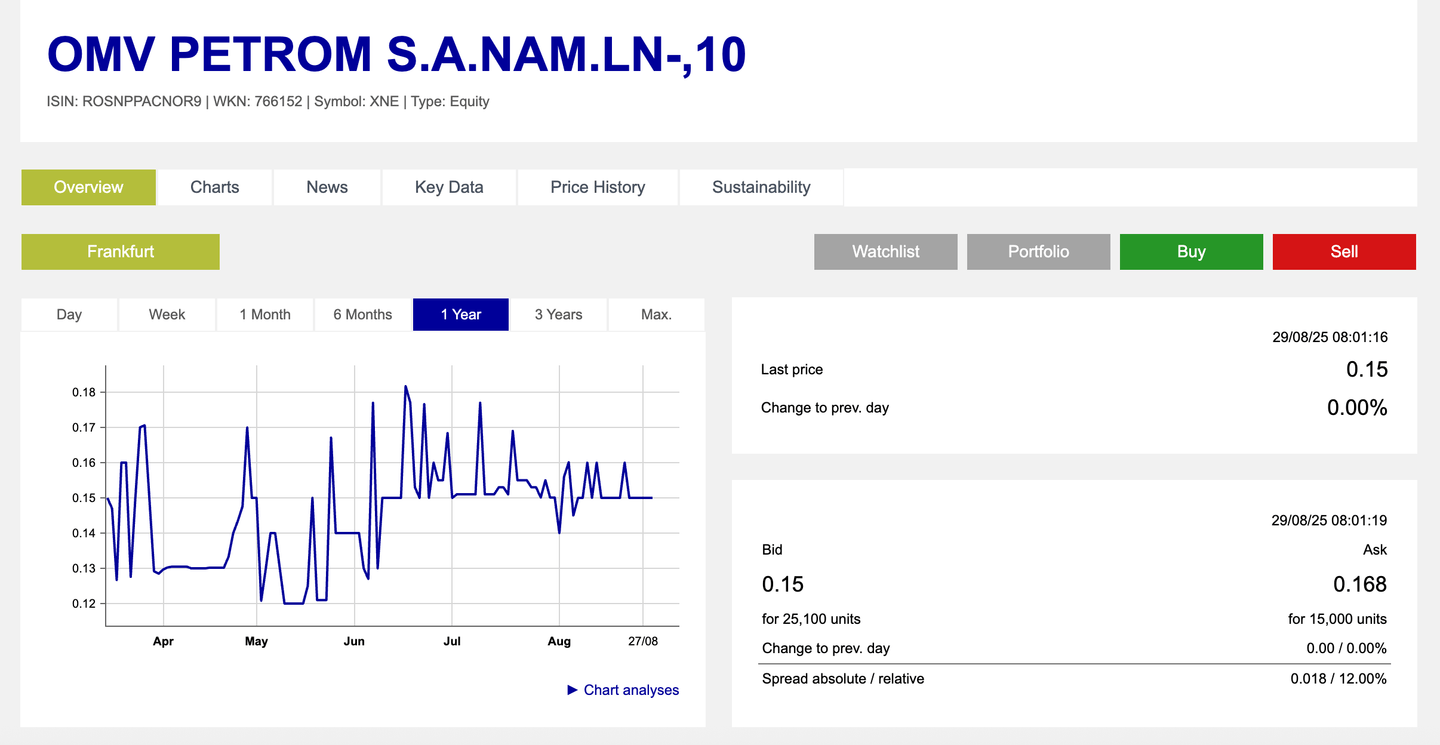Choose the 1 Year chart period
1440x745 pixels.
pos(461,314)
